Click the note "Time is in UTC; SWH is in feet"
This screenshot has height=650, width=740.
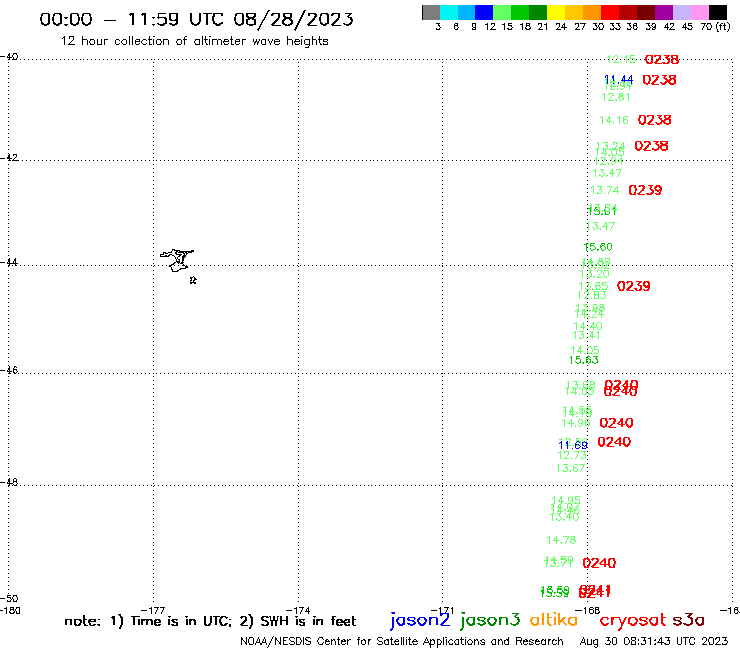tap(210, 621)
